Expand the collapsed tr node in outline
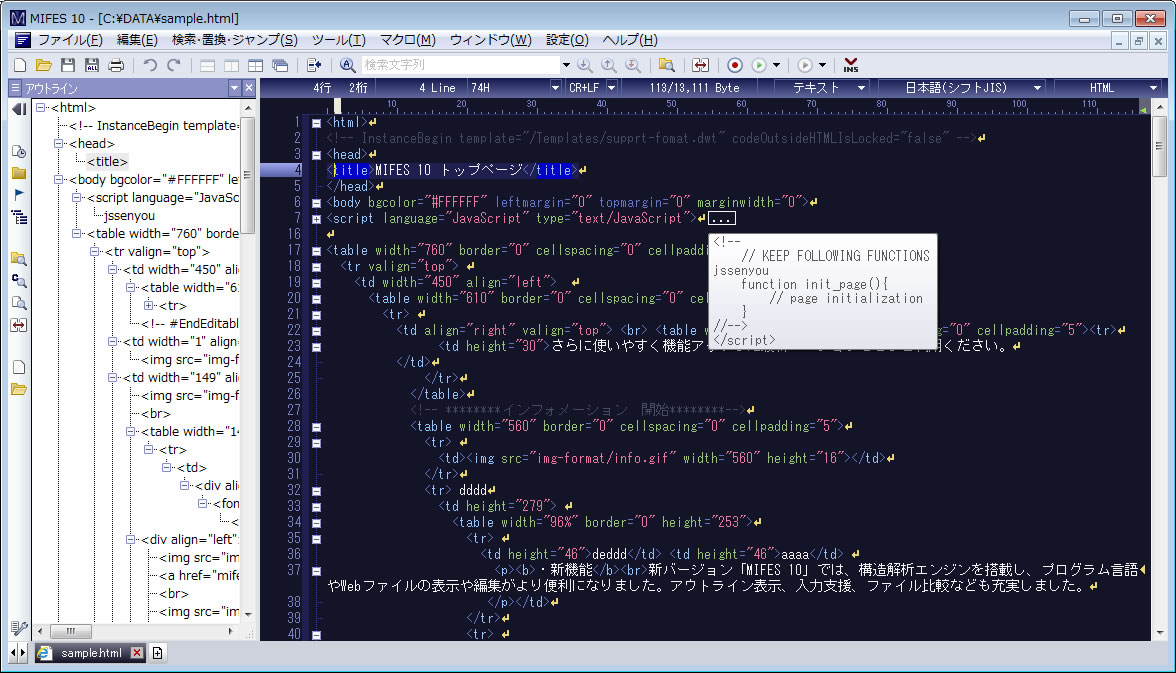 pos(149,305)
